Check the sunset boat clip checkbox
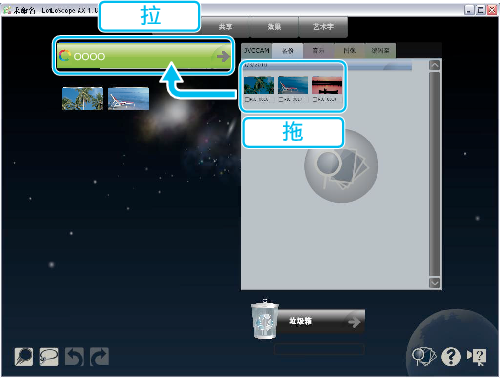 coord(315,99)
